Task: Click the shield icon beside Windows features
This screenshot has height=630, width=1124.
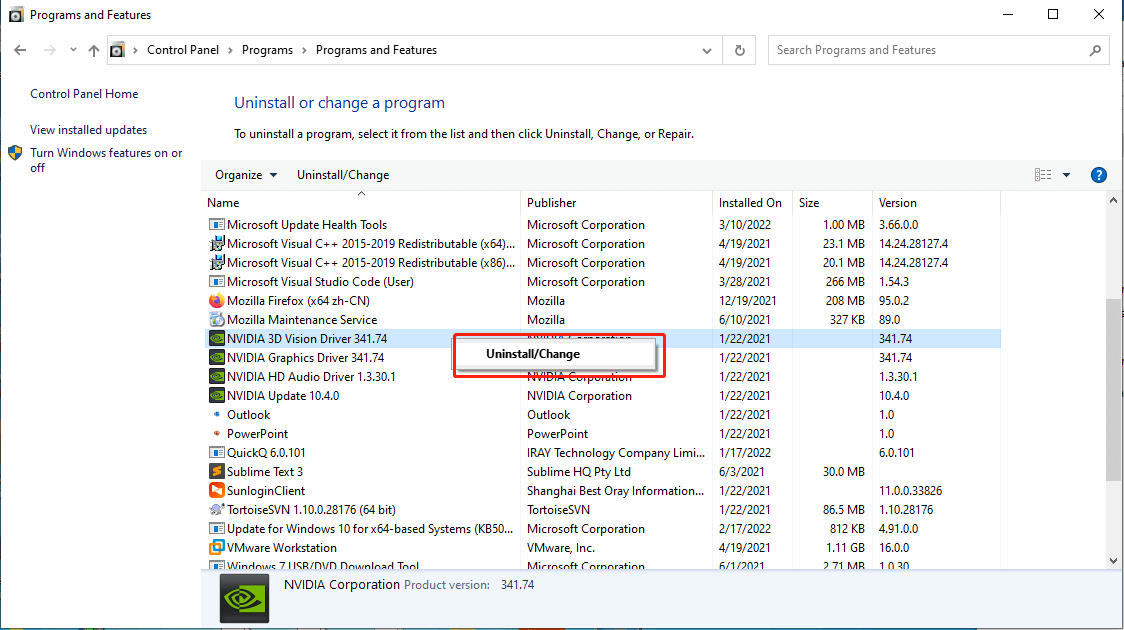Action: click(x=15, y=153)
